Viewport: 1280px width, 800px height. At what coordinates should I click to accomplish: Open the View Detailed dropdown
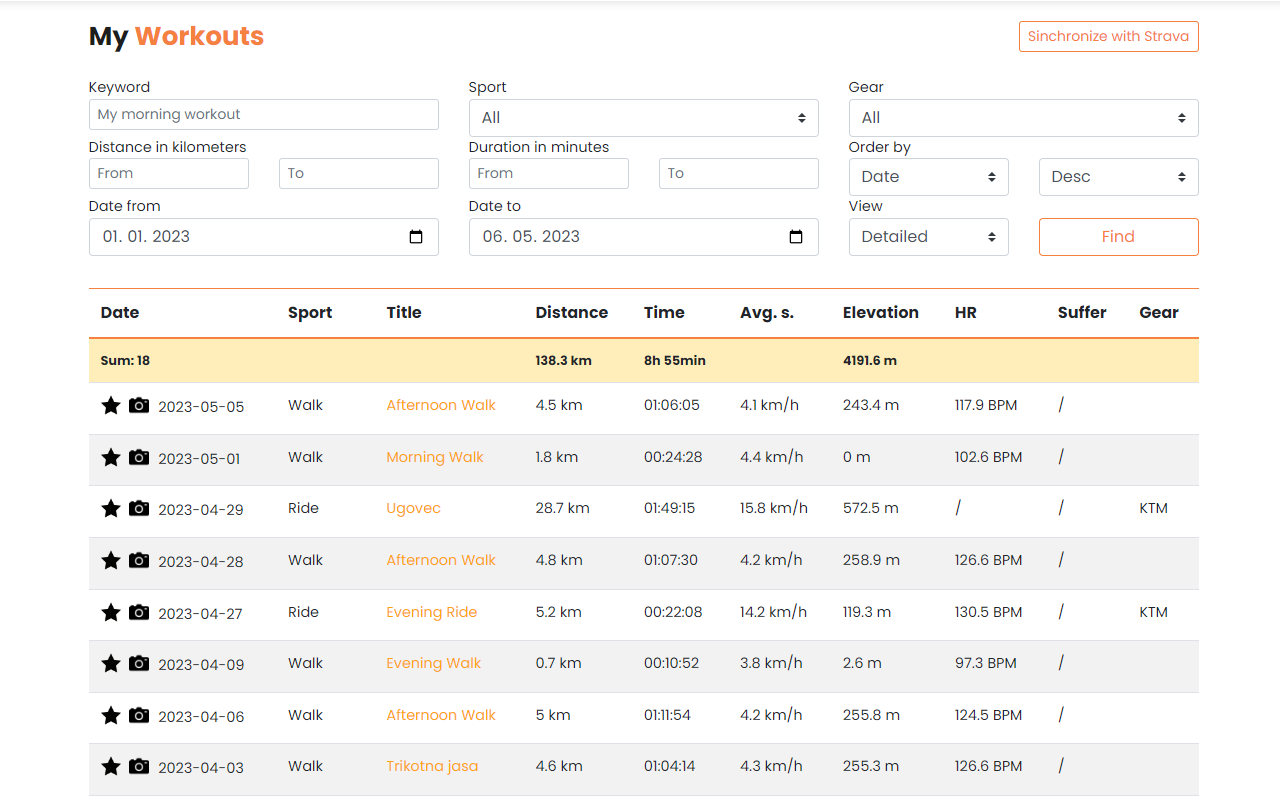(928, 237)
